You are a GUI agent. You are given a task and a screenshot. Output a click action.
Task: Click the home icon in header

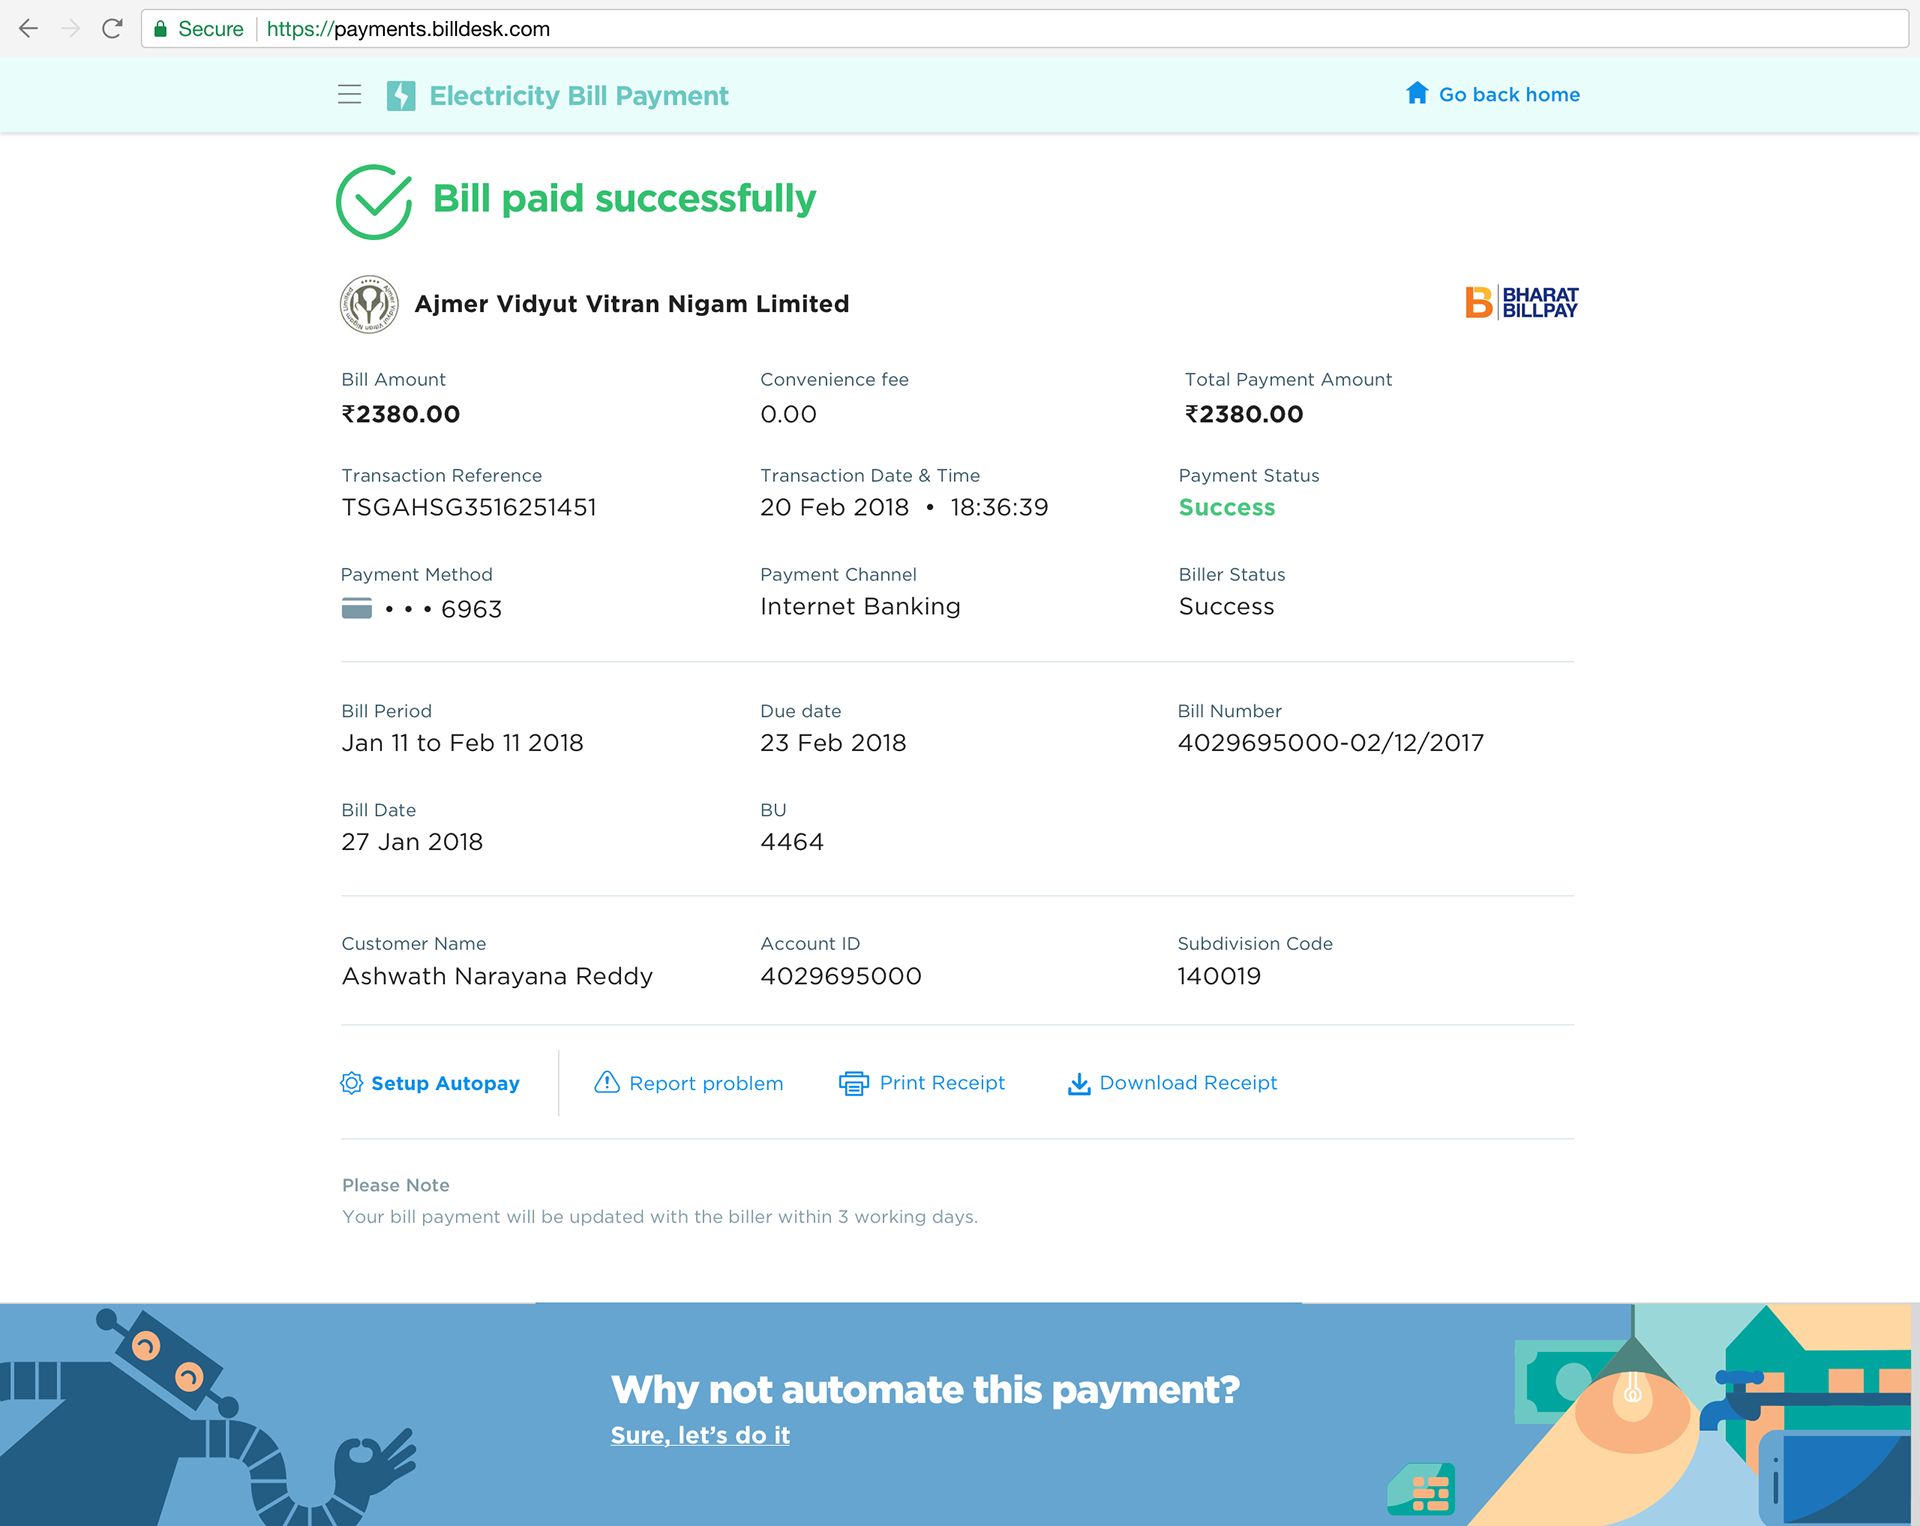[1416, 94]
